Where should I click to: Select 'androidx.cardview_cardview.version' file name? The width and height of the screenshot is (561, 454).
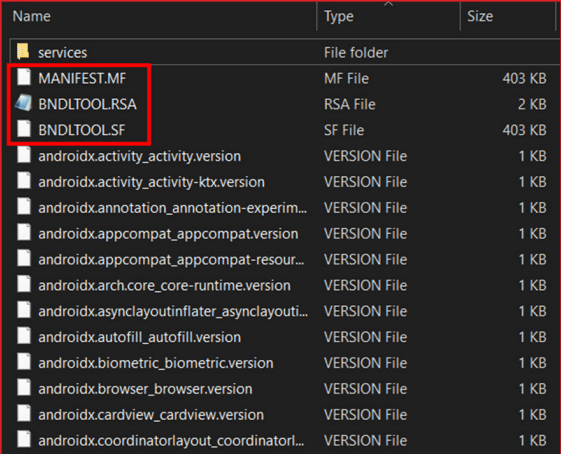[151, 415]
